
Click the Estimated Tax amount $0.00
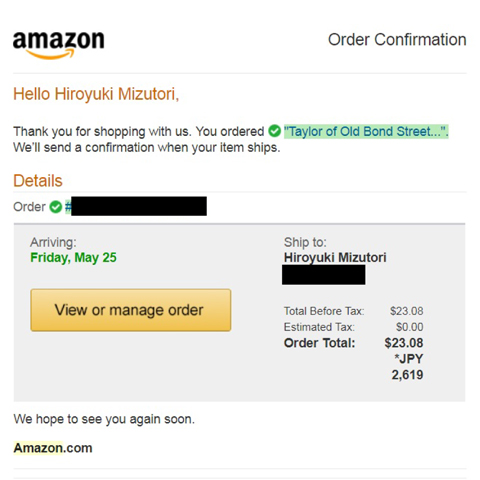click(x=410, y=327)
